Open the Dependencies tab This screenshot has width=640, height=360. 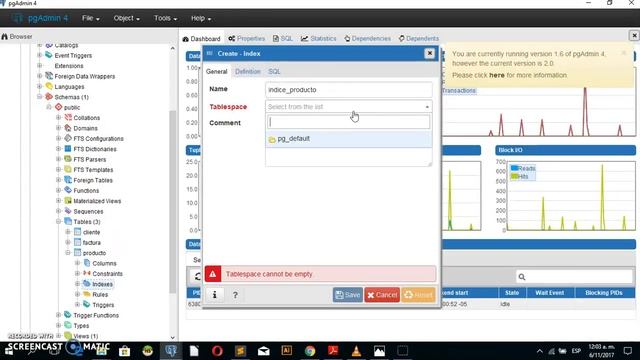pyautogui.click(x=367, y=38)
